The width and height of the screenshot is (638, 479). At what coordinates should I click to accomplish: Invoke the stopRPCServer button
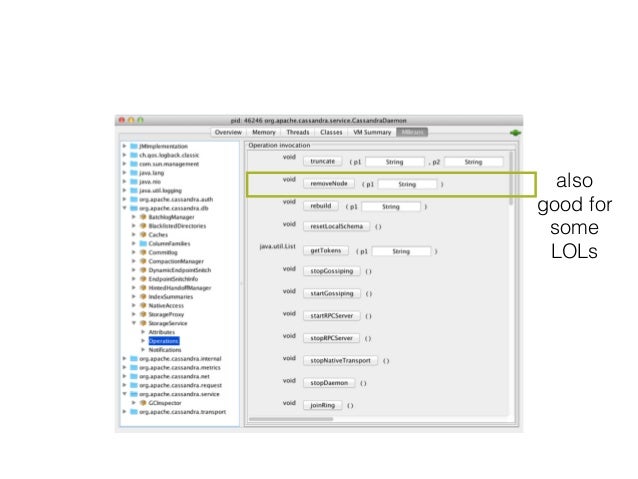pos(331,338)
